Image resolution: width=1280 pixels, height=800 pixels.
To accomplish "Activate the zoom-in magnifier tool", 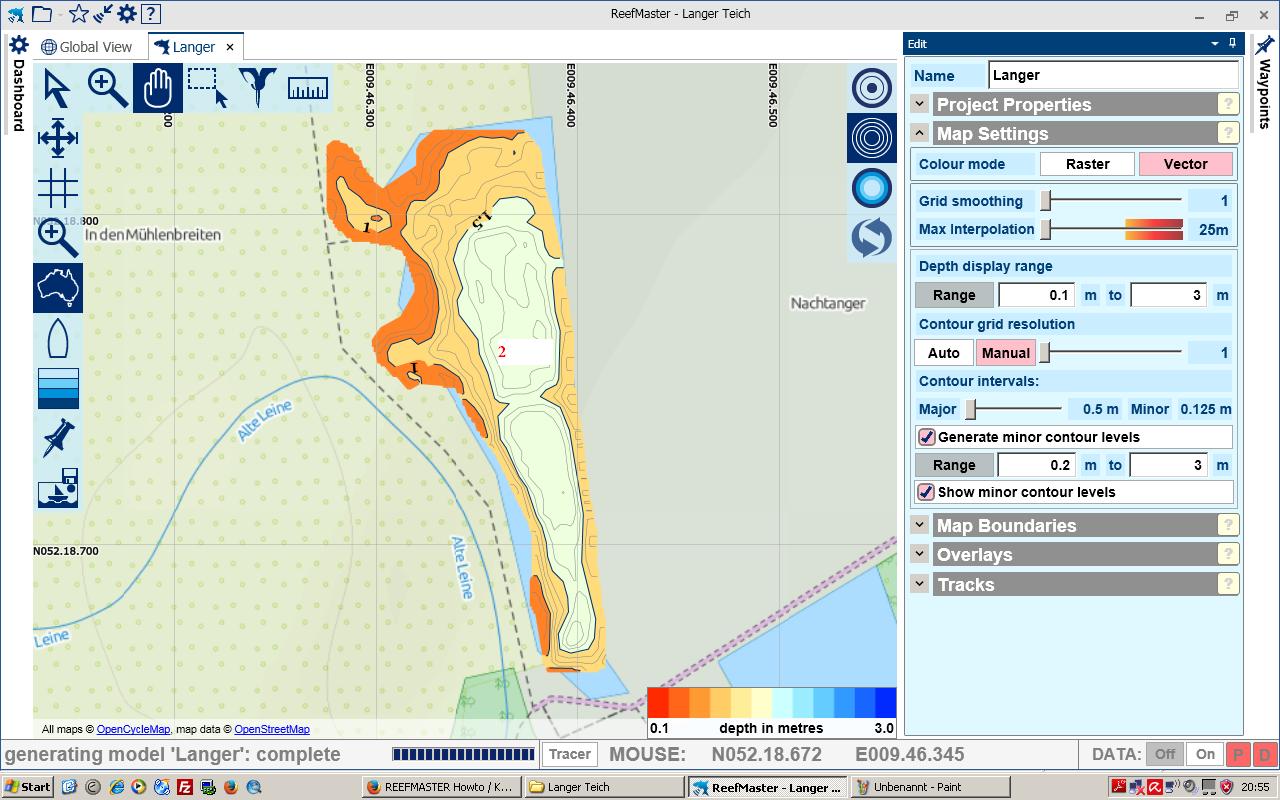I will 108,88.
